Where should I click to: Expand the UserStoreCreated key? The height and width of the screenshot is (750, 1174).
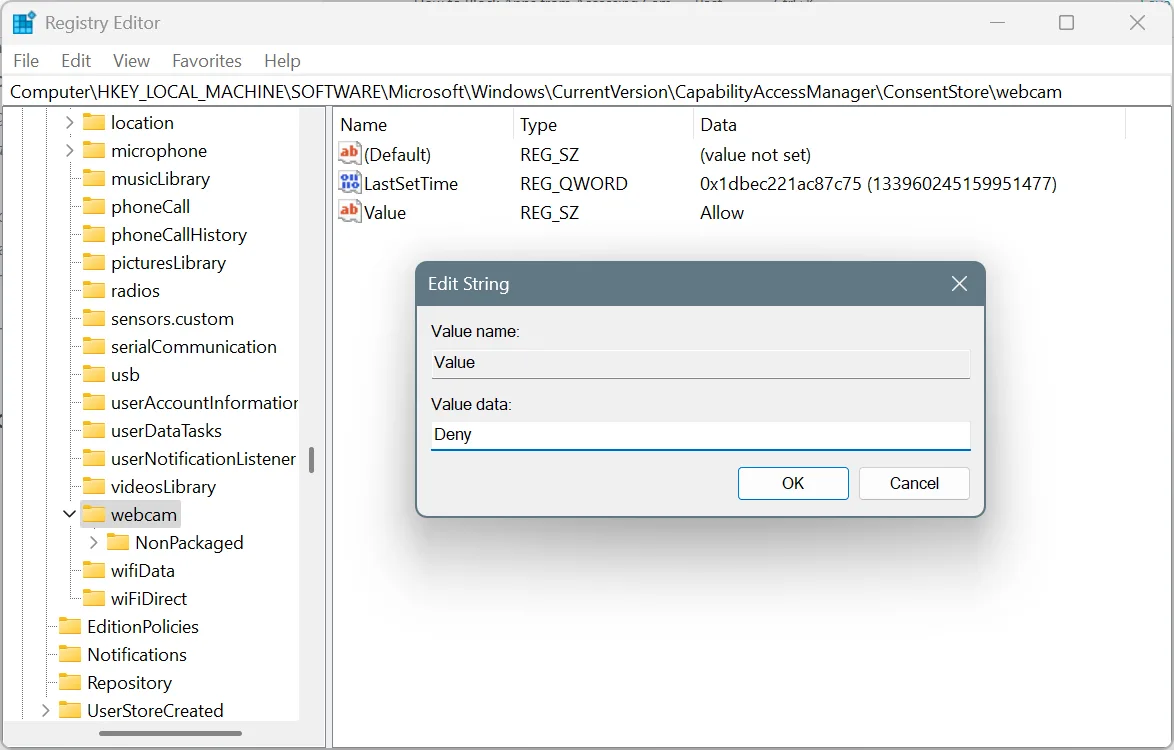[45, 710]
